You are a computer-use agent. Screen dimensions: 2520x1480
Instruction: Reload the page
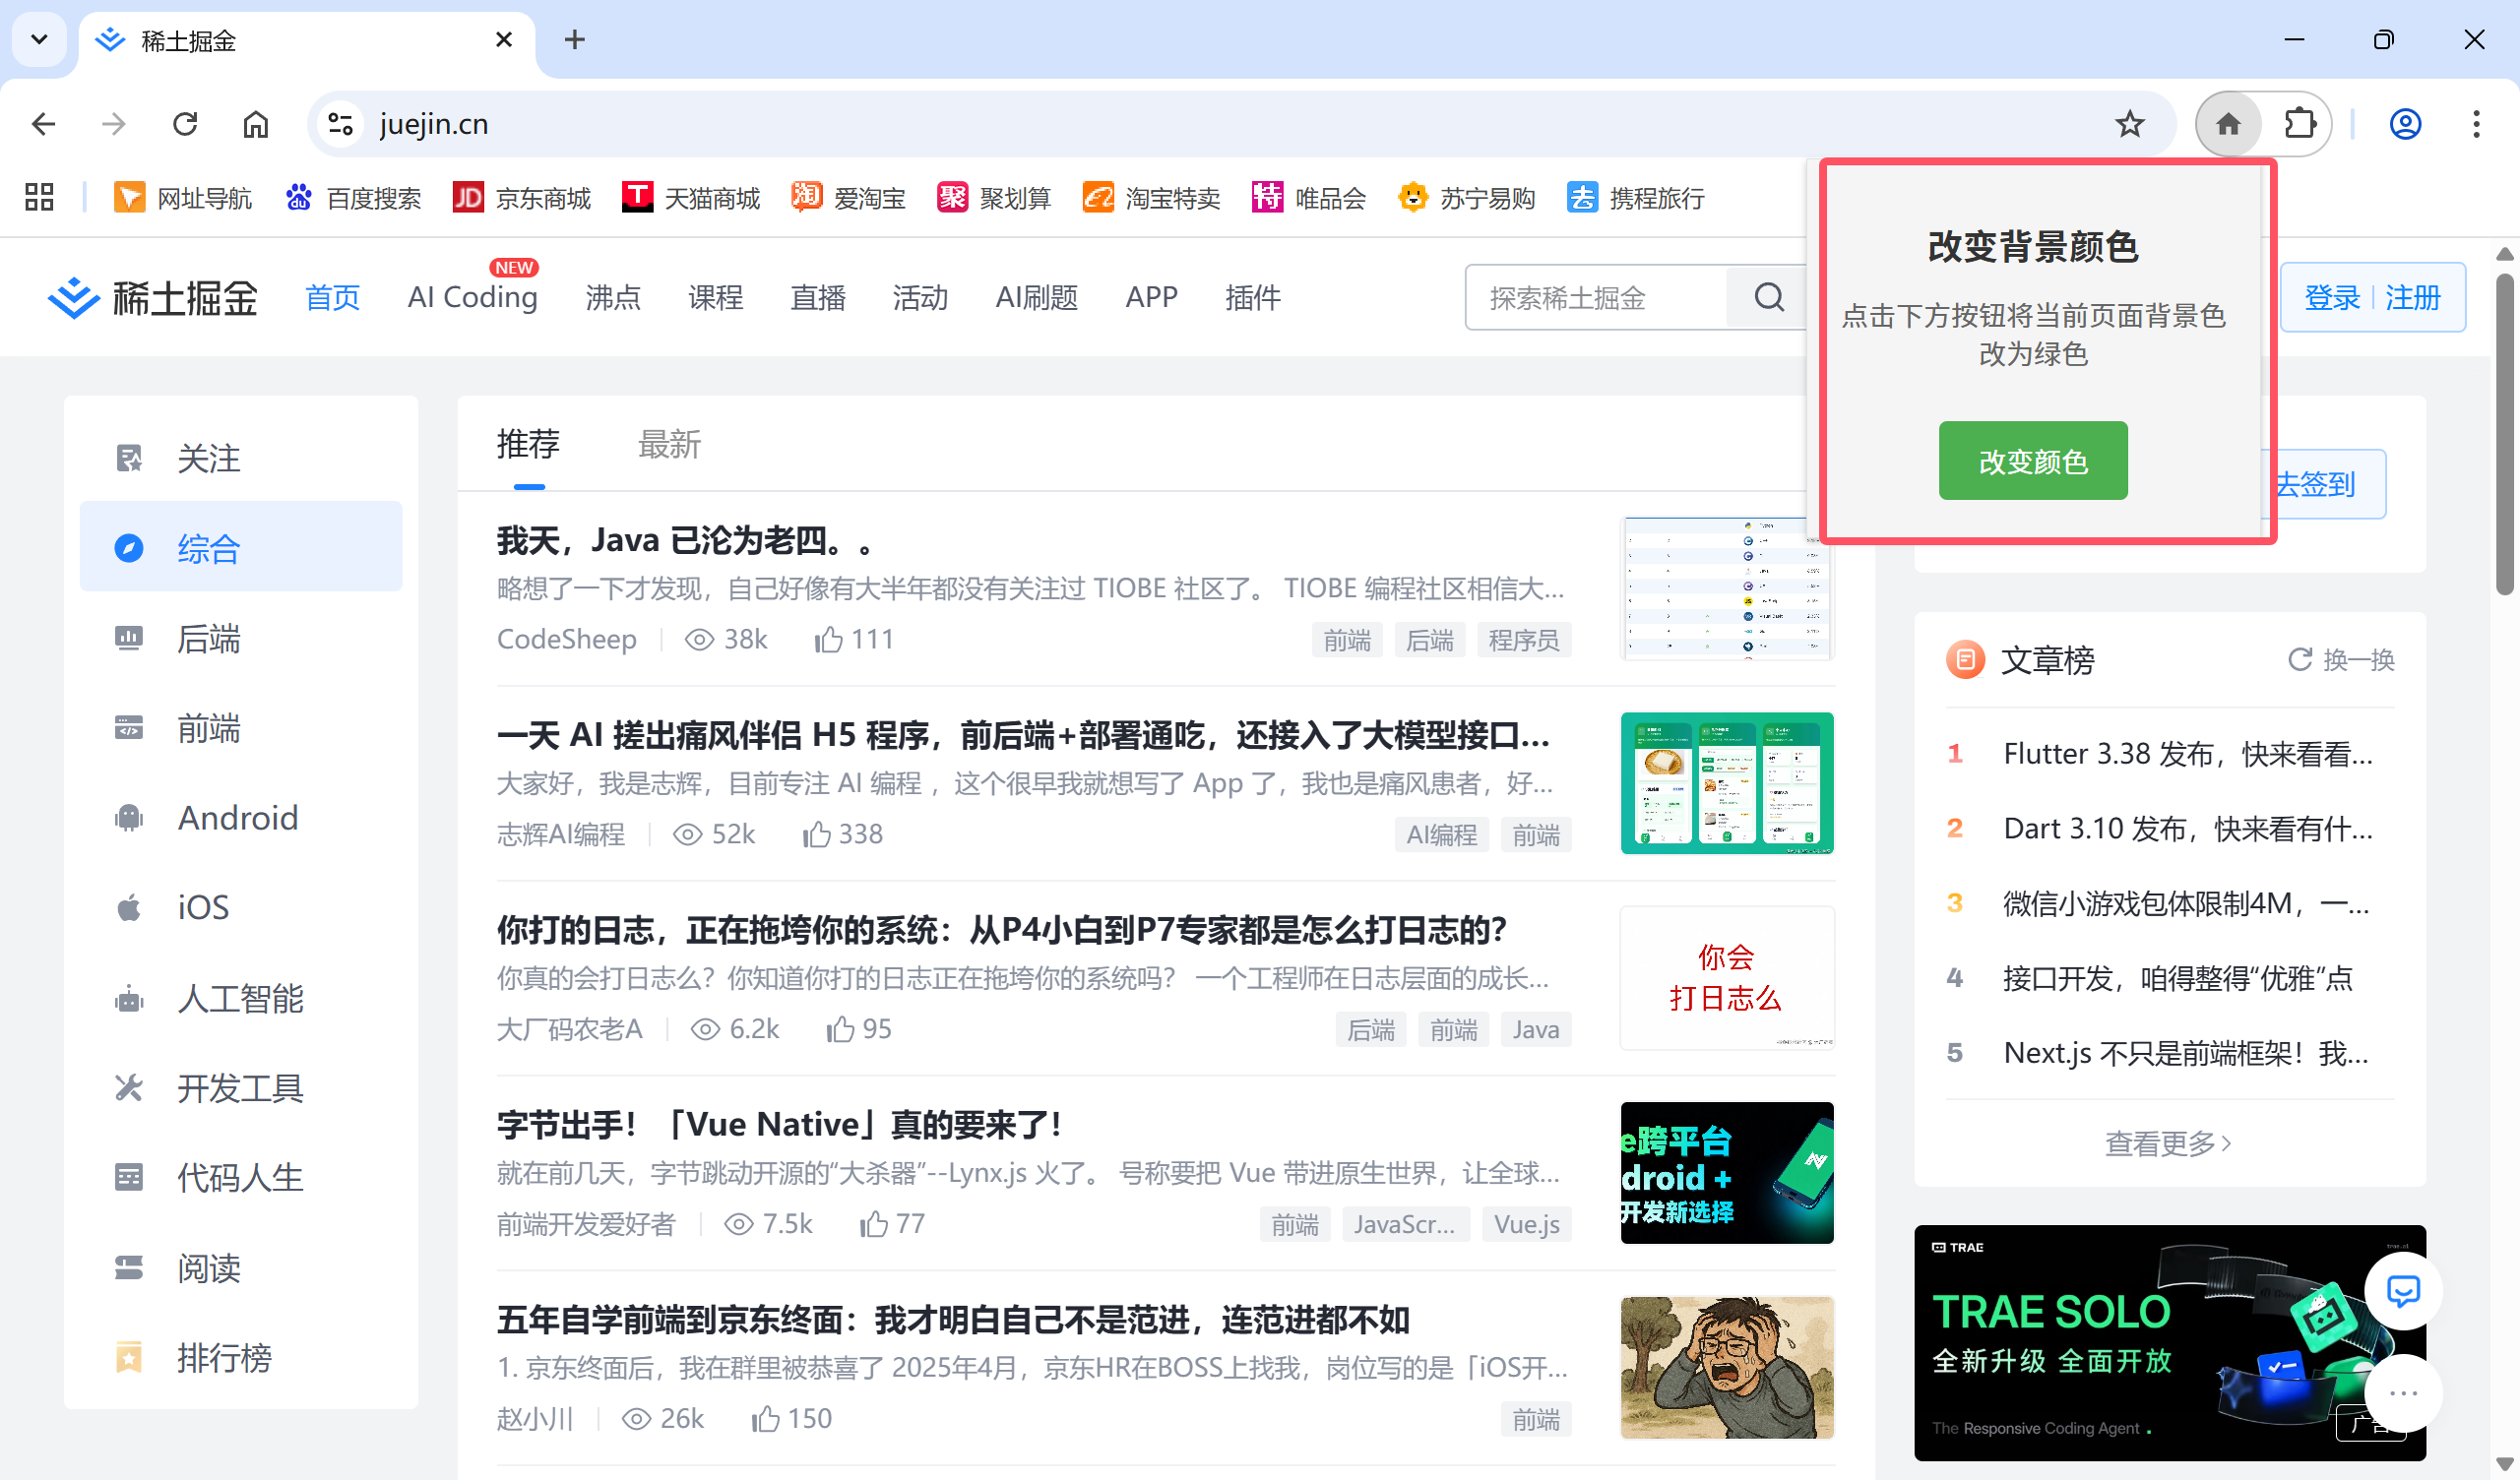click(x=185, y=124)
